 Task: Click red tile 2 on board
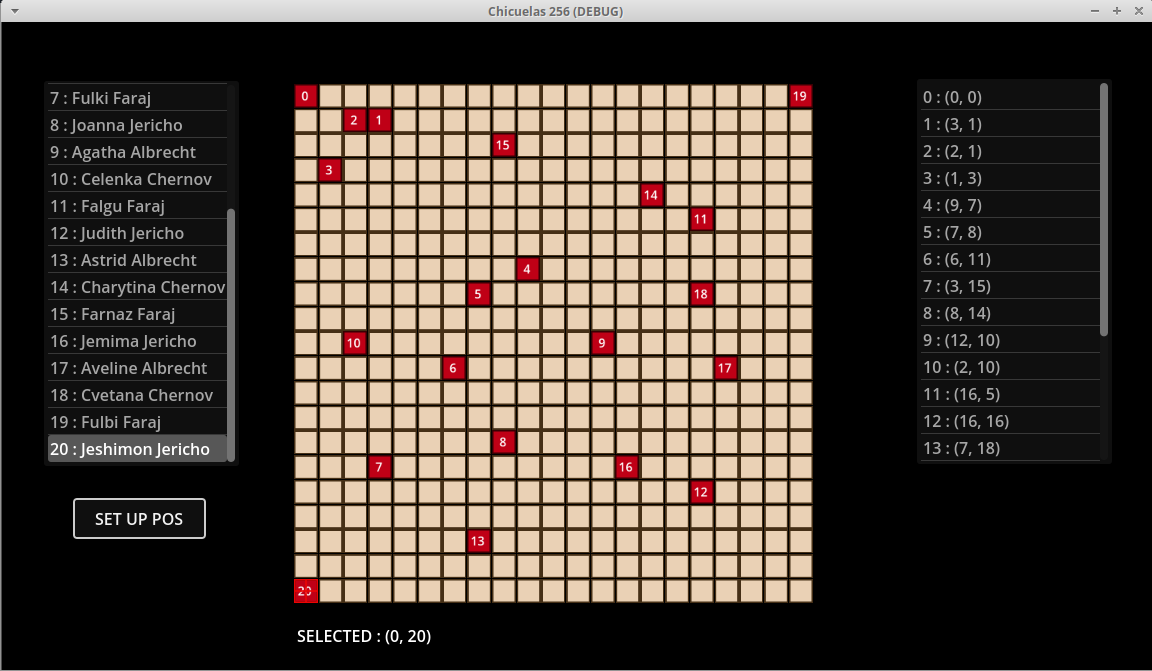[354, 120]
